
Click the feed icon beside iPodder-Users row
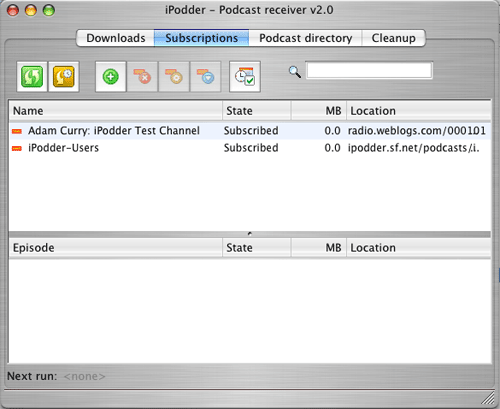coord(17,149)
